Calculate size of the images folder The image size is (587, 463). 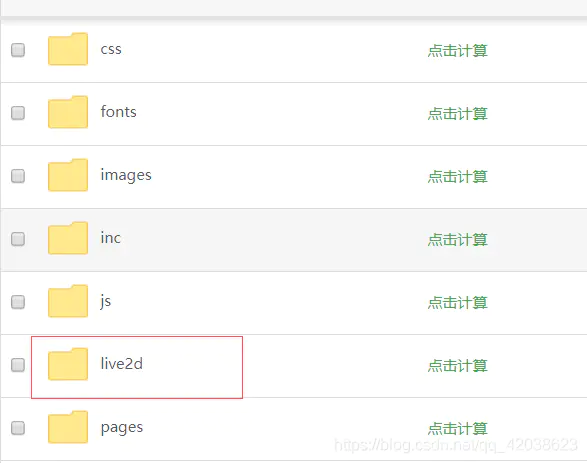pyautogui.click(x=457, y=176)
